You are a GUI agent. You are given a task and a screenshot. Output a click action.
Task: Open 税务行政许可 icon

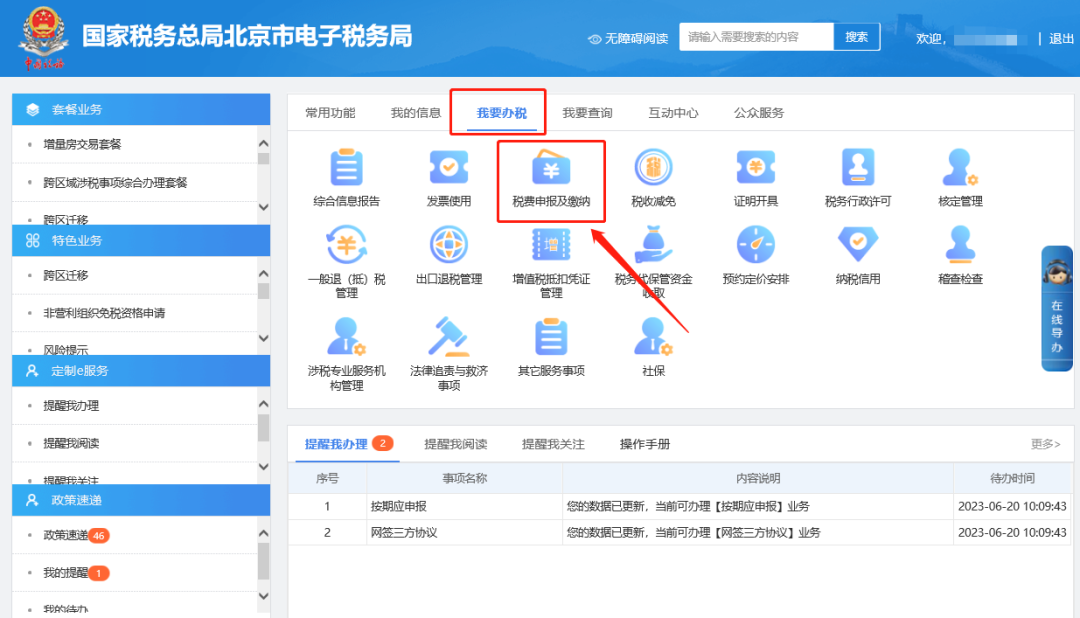pos(858,167)
